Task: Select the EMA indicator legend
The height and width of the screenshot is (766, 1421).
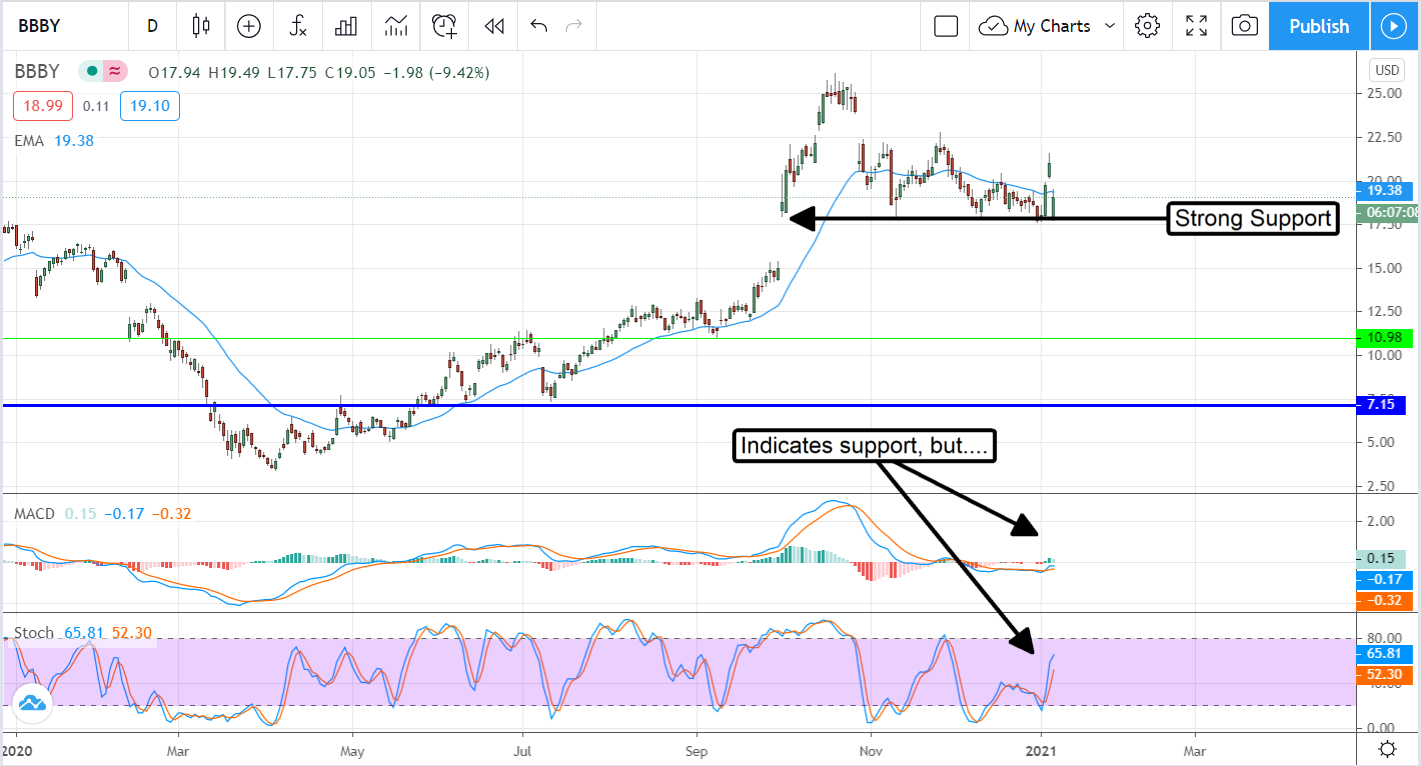Action: coord(29,141)
